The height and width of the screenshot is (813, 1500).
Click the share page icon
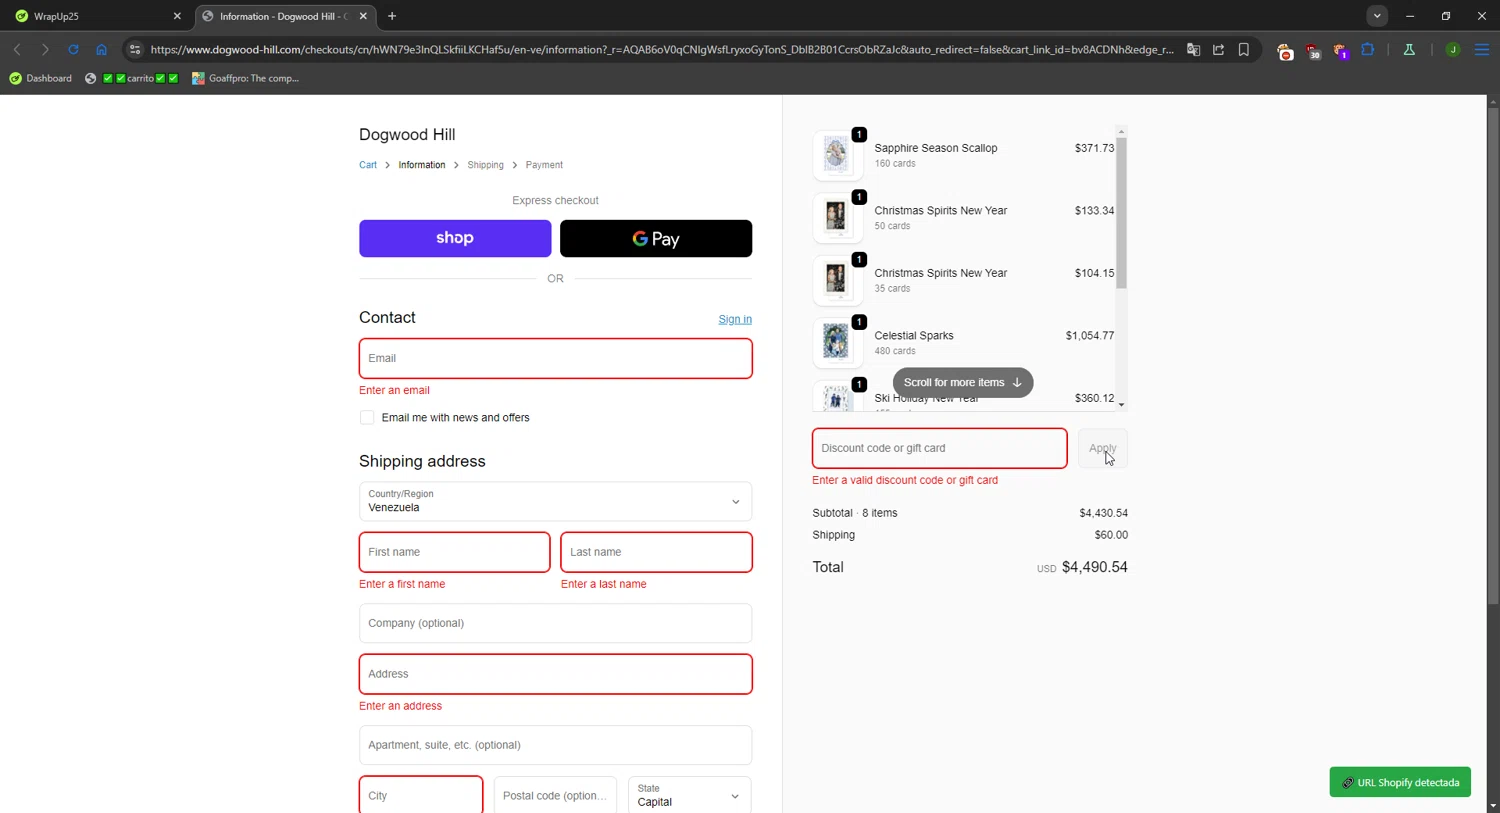1218,49
